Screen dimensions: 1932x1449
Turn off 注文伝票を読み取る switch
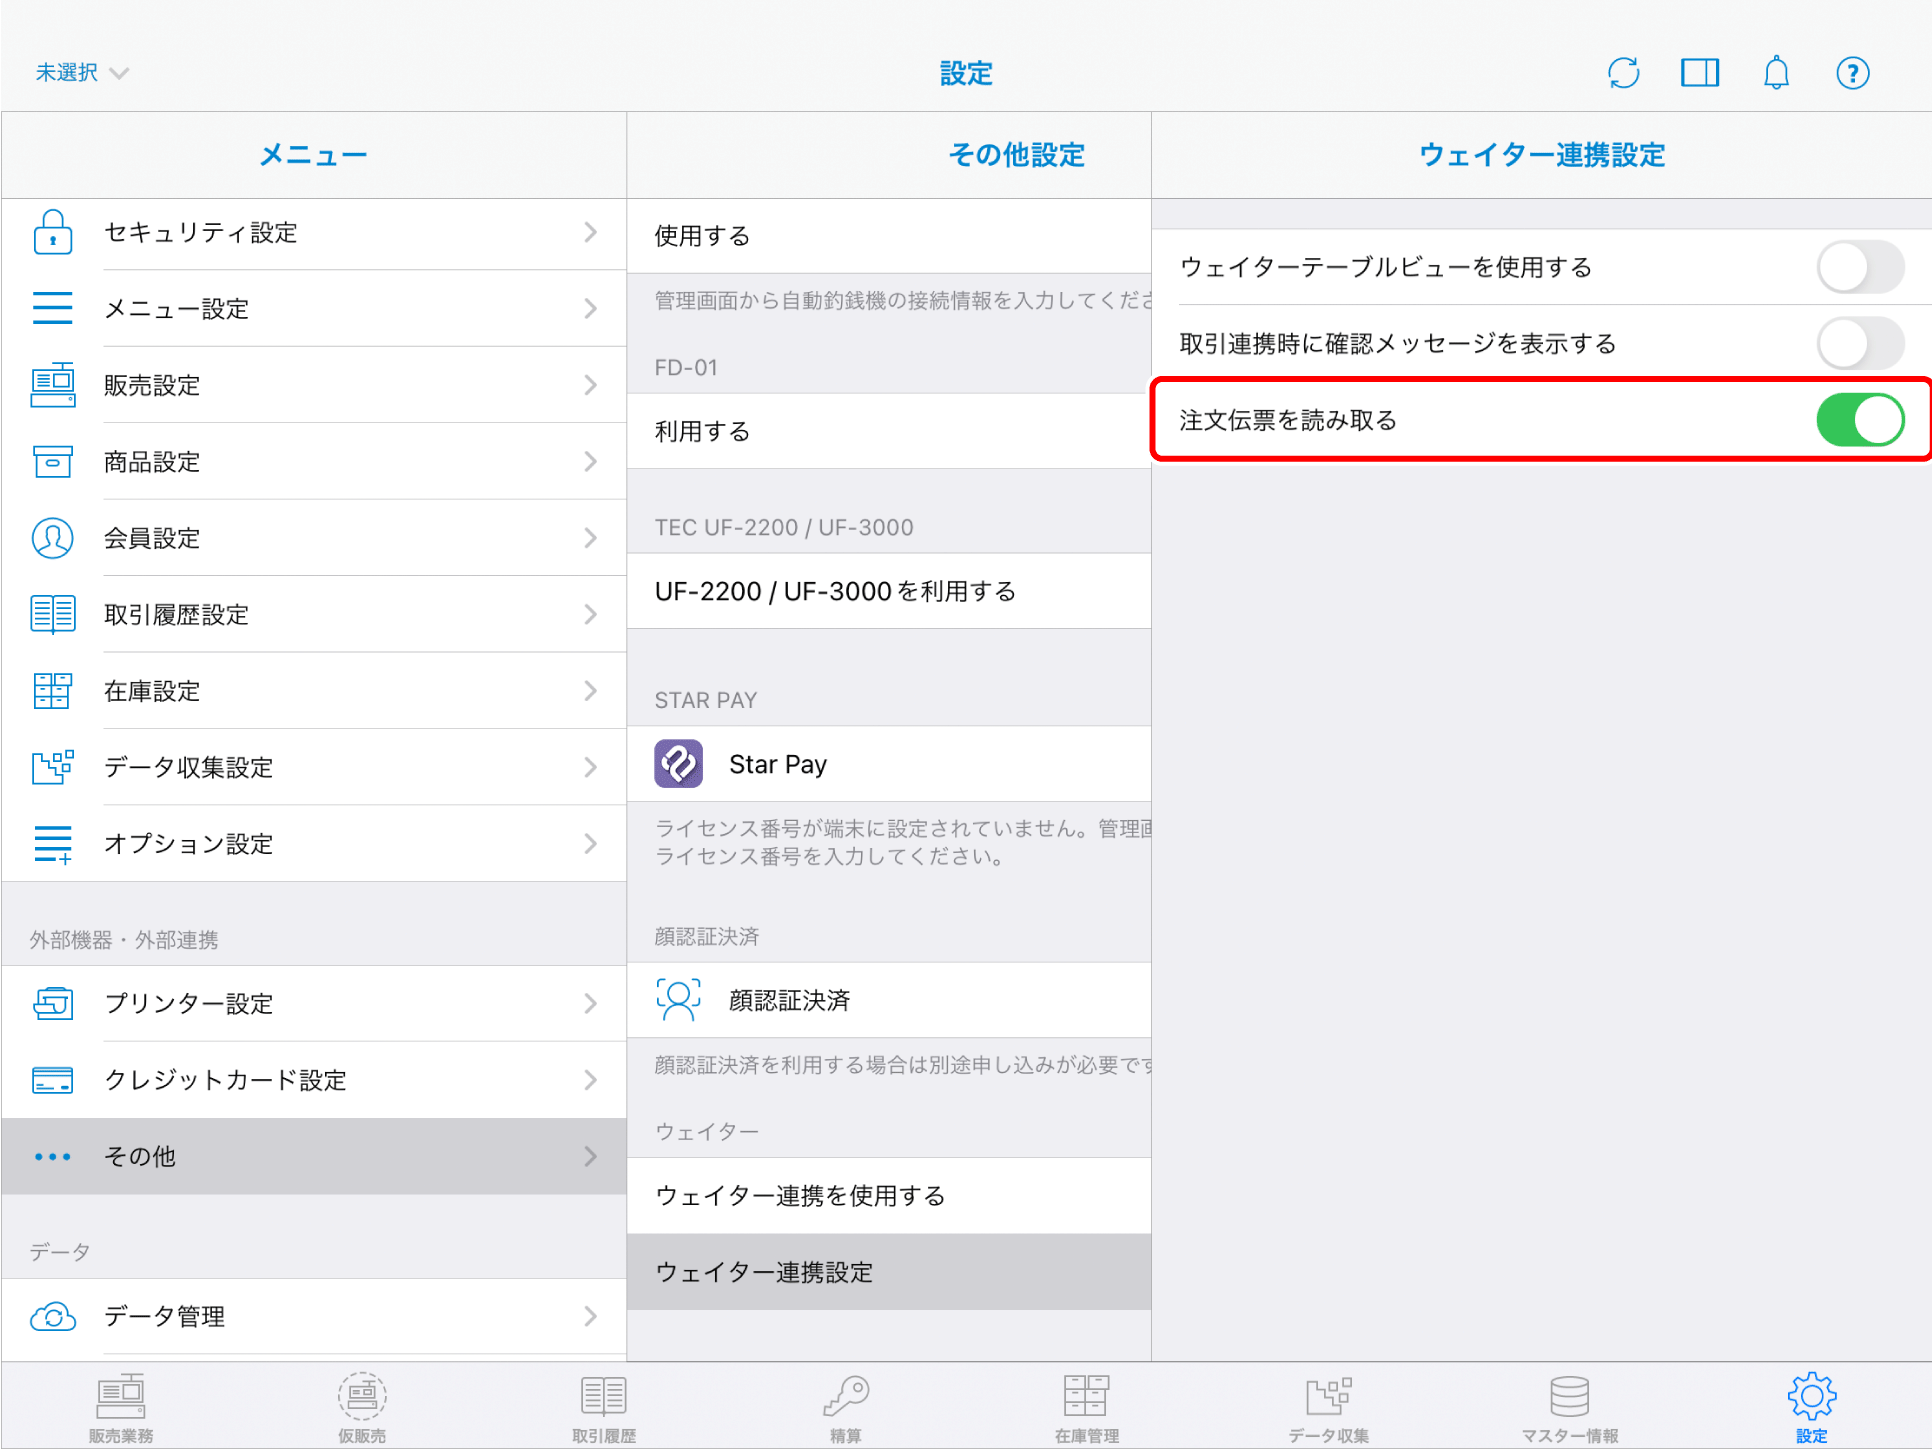point(1859,420)
